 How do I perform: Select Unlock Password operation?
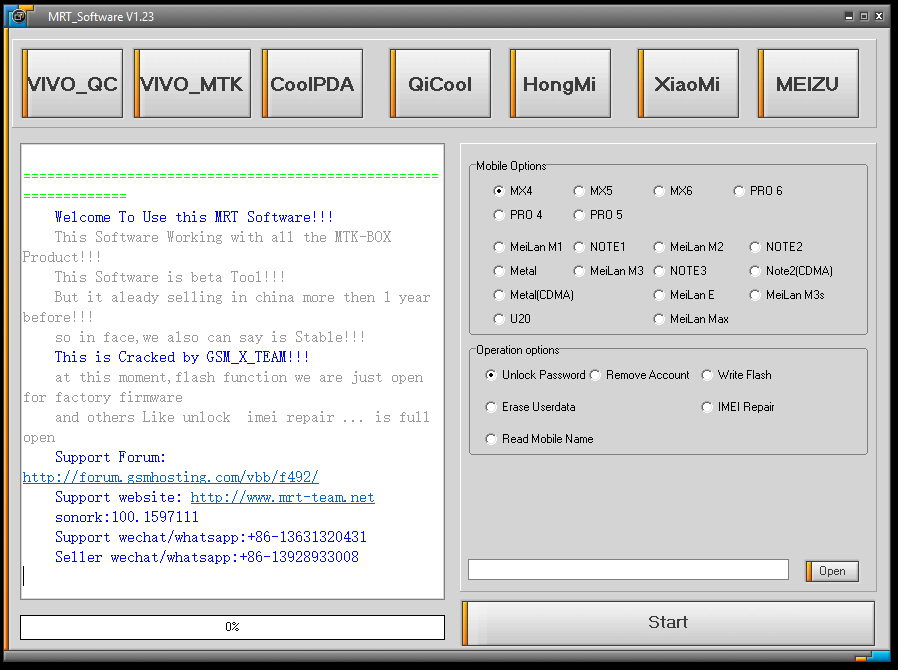(535, 375)
